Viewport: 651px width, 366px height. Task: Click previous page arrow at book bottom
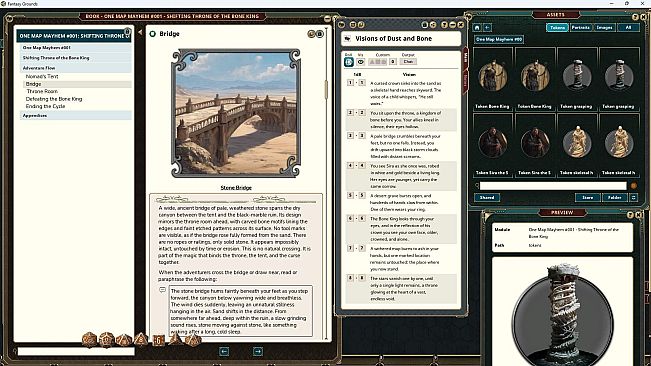(224, 351)
